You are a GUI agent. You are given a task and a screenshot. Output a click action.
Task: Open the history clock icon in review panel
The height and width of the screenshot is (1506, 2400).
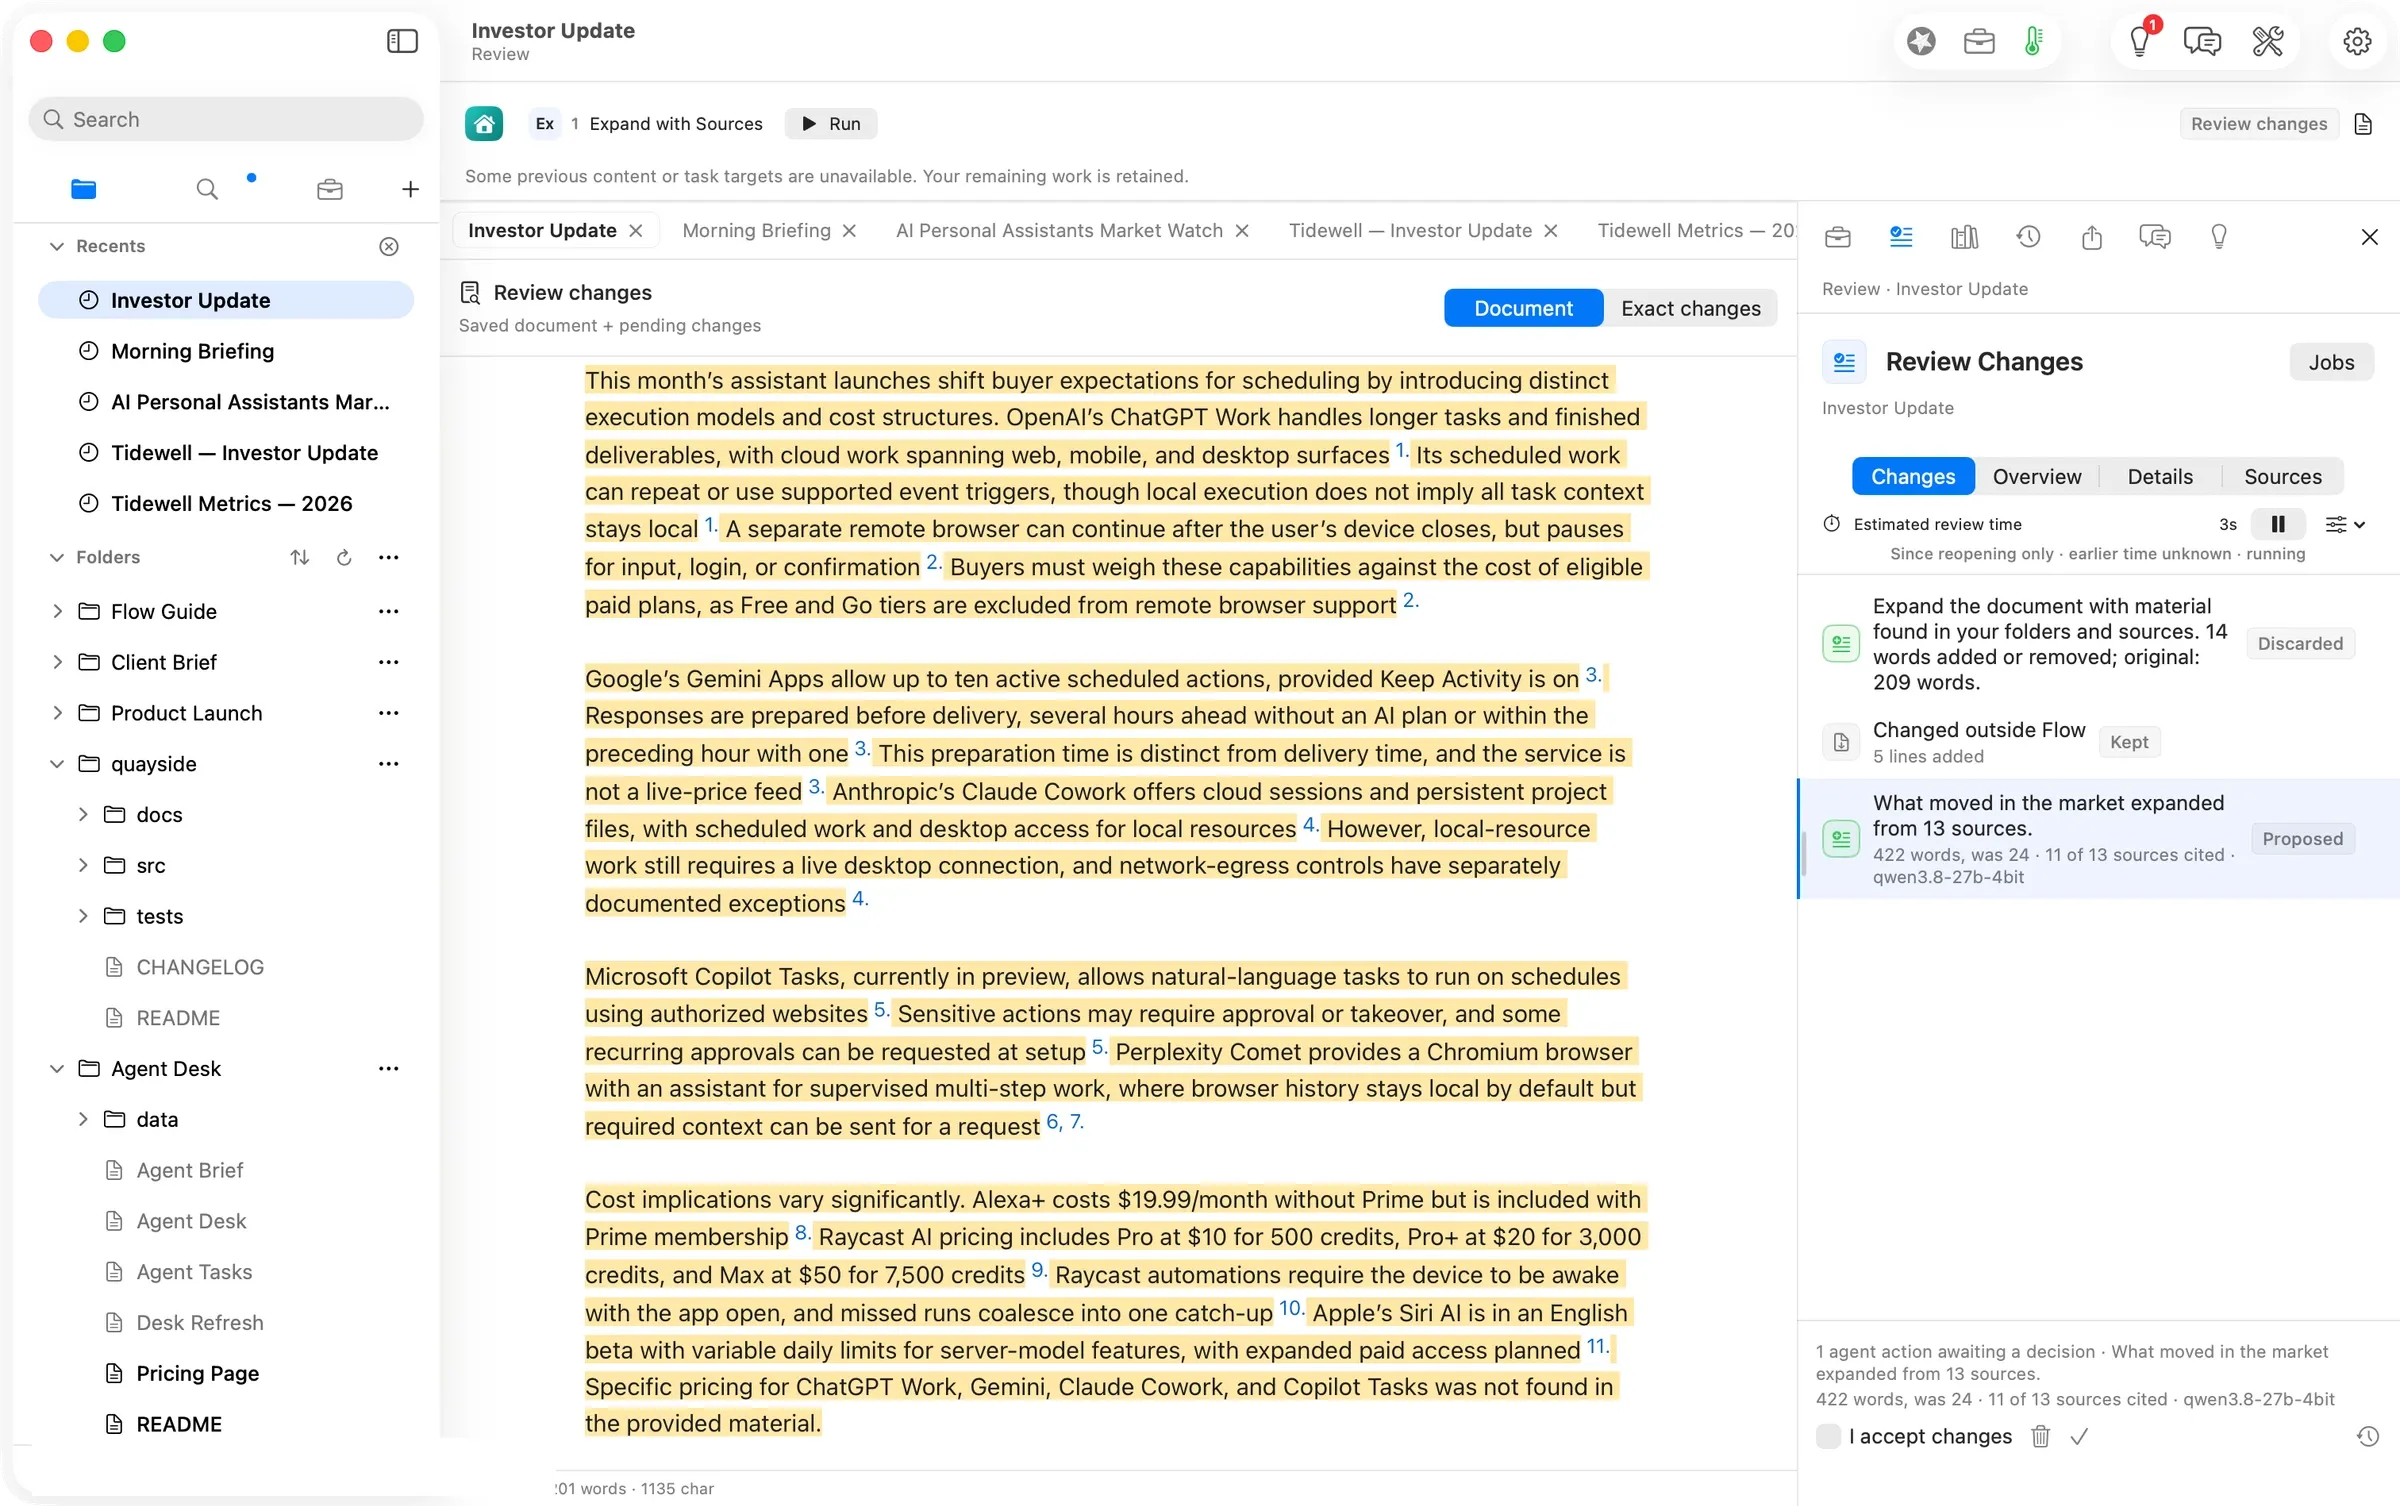(x=2028, y=237)
